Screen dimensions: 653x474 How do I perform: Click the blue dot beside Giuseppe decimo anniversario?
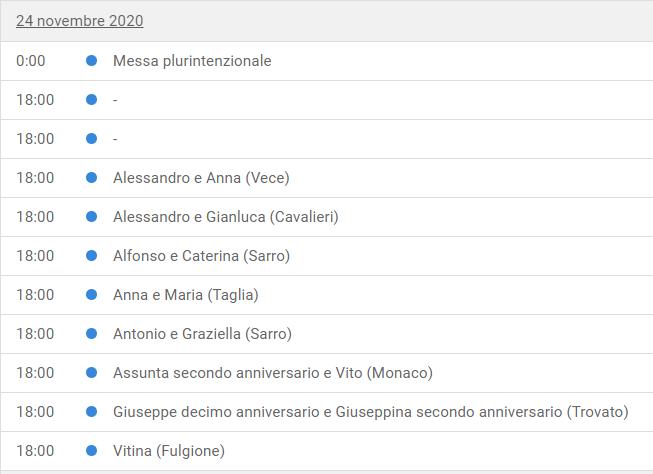(92, 412)
